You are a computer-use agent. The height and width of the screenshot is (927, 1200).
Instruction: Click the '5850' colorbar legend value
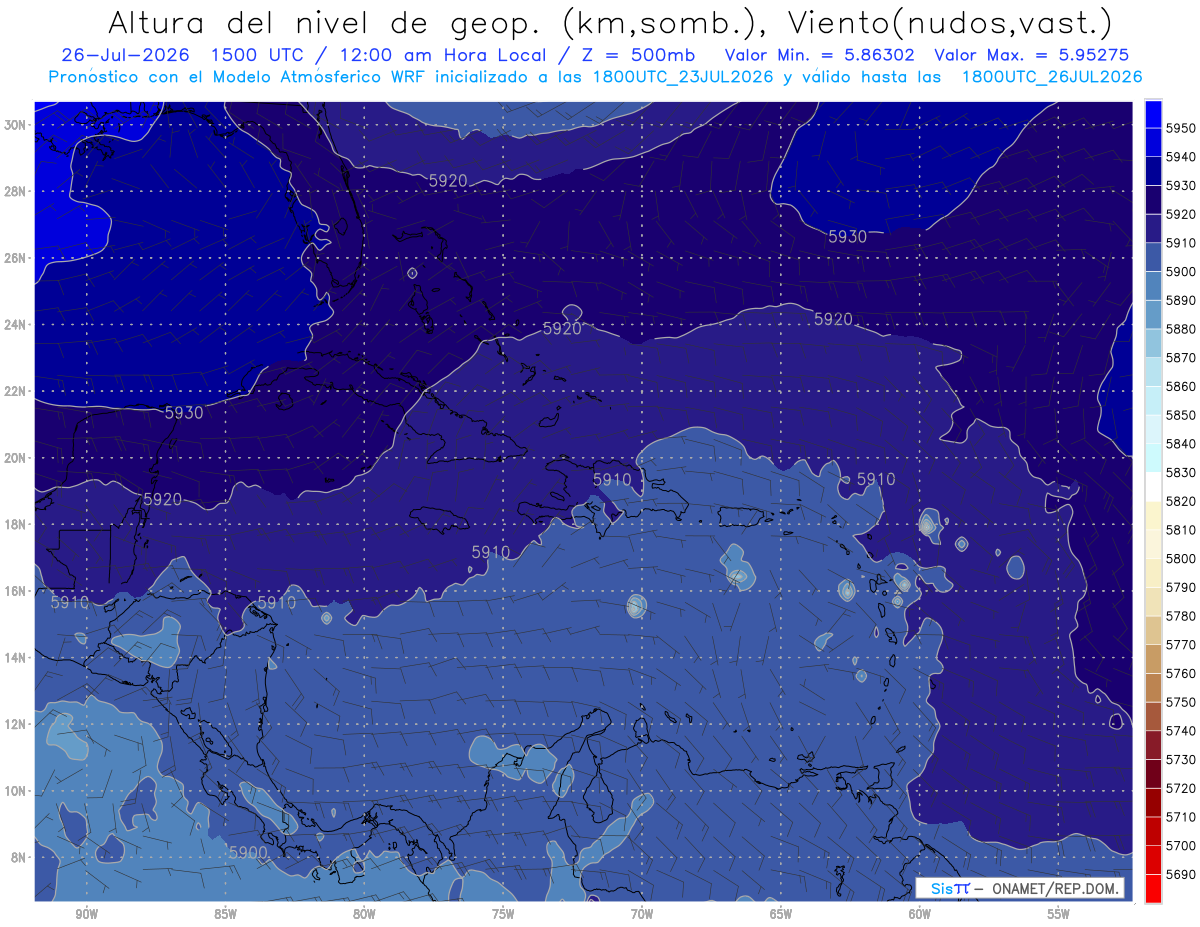[1180, 415]
